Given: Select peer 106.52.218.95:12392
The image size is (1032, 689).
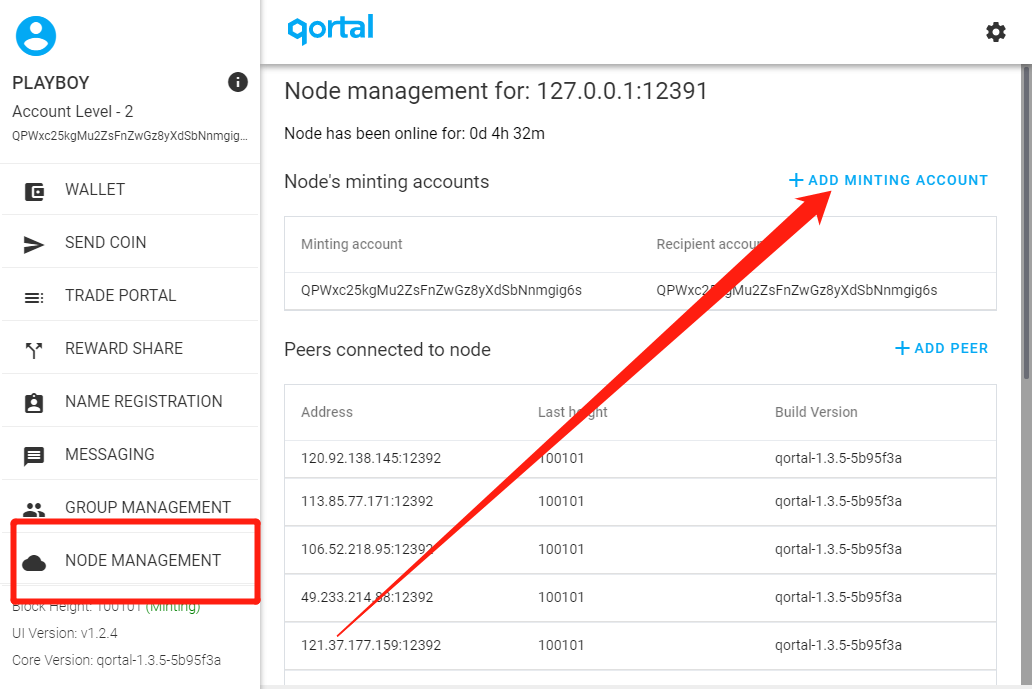Looking at the screenshot, I should point(367,549).
